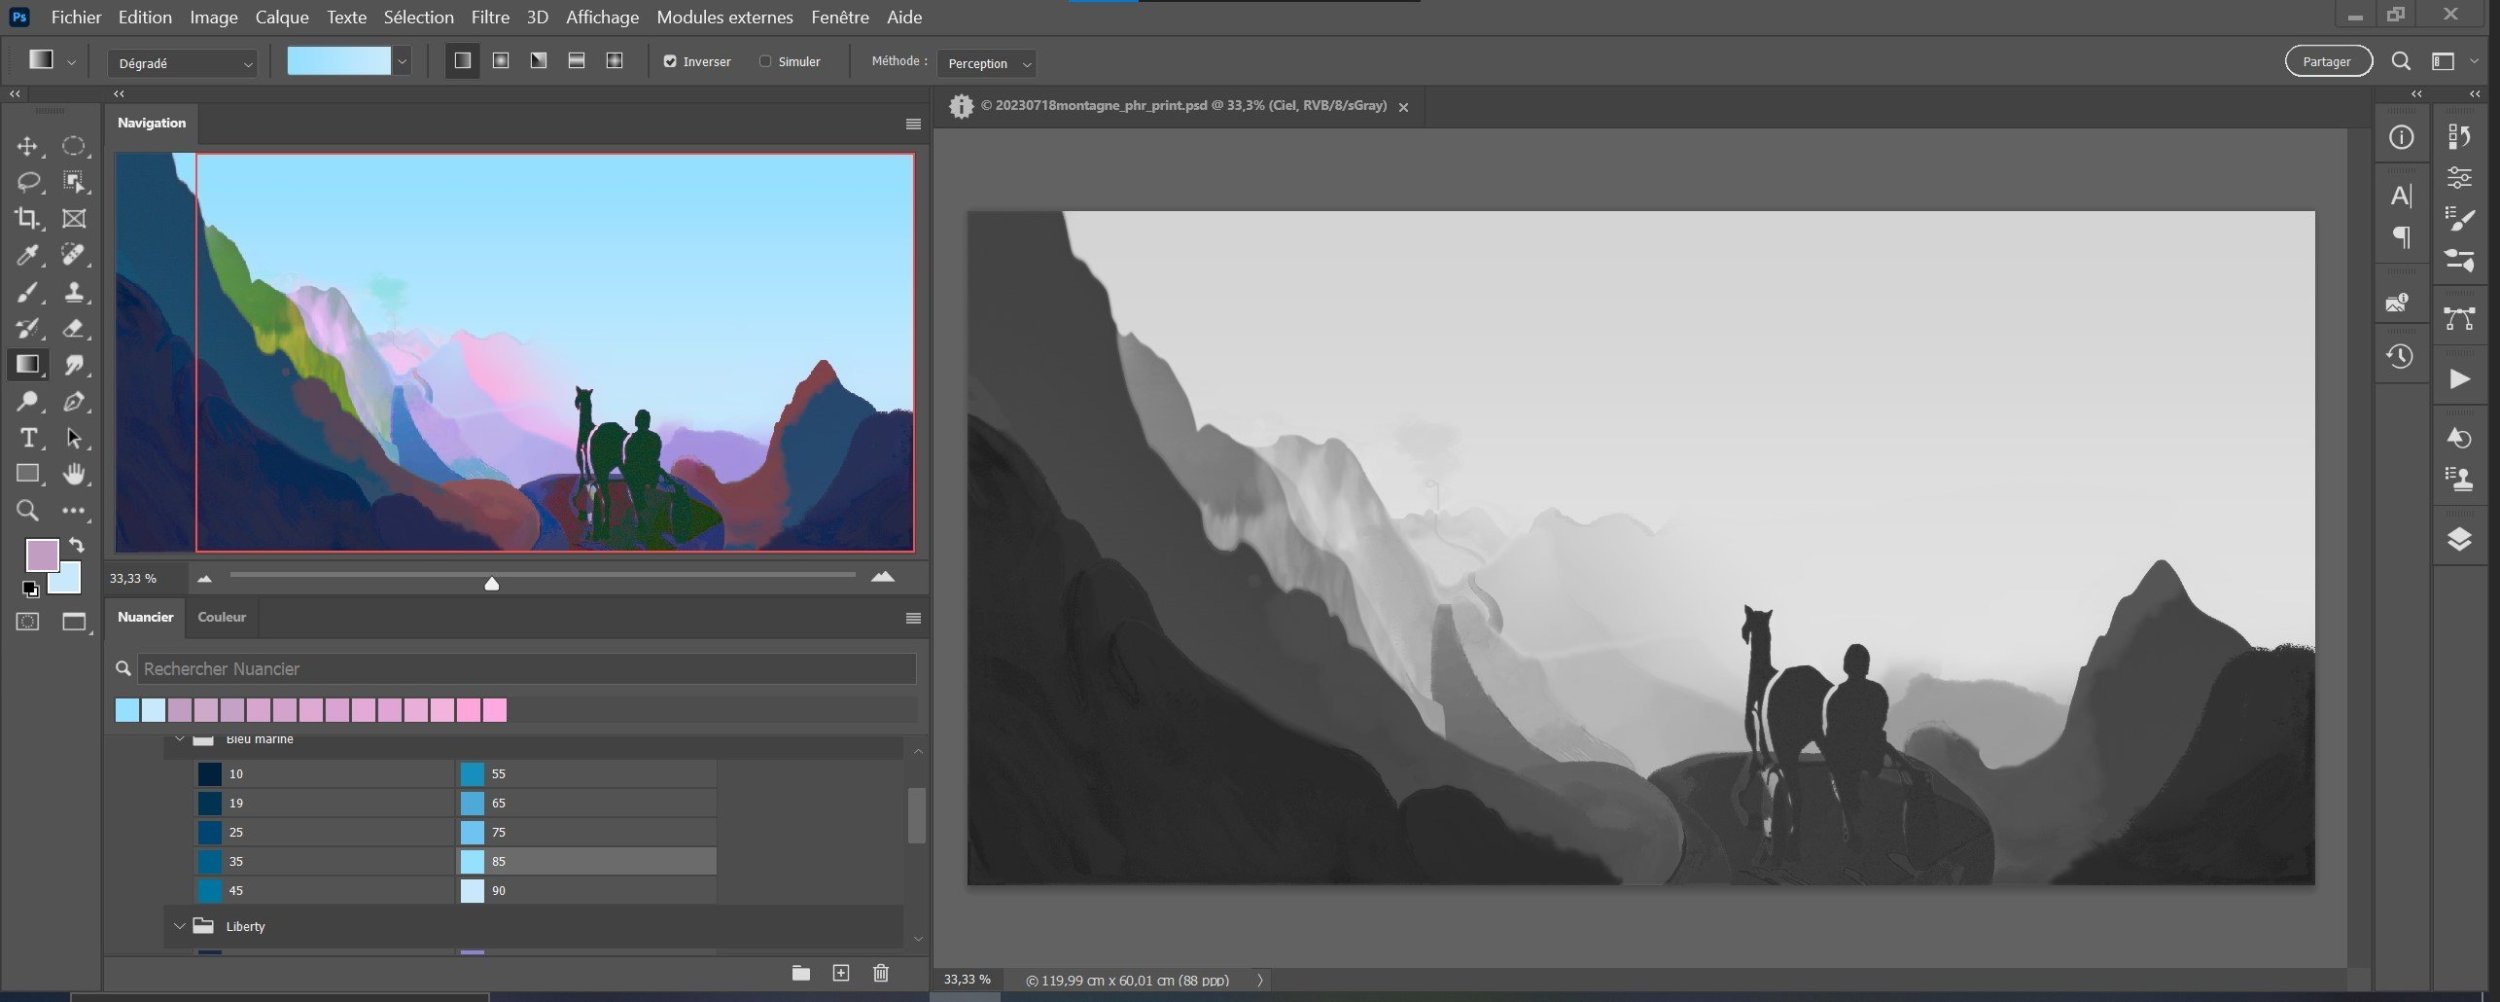Pick the Bleu marine 85 swatch
The image size is (2500, 1002).
(473, 861)
